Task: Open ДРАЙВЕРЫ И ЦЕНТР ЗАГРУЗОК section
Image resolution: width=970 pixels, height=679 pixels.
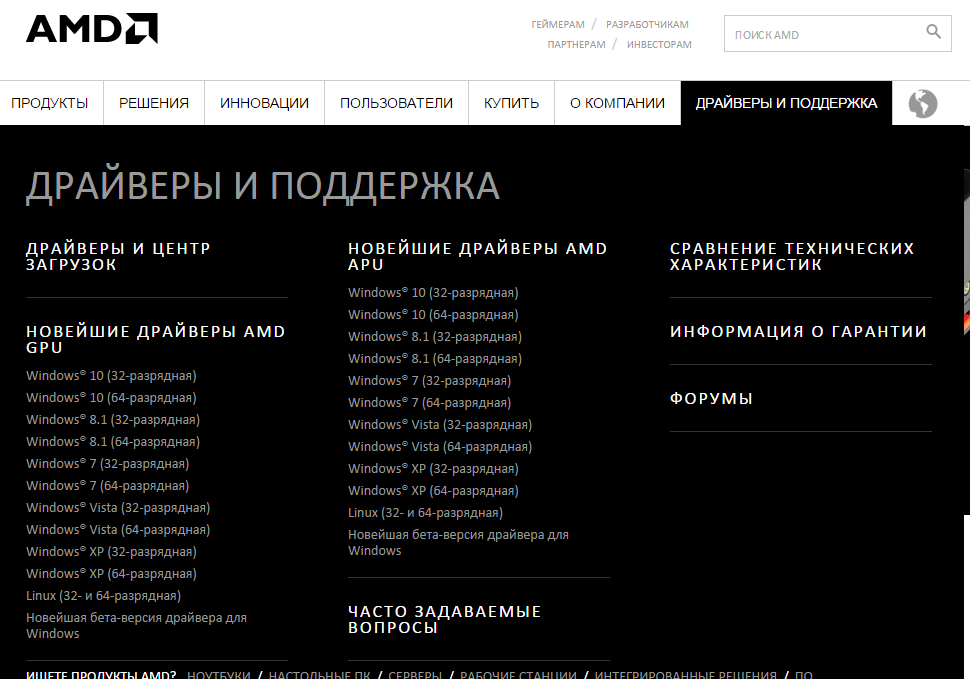Action: (118, 257)
